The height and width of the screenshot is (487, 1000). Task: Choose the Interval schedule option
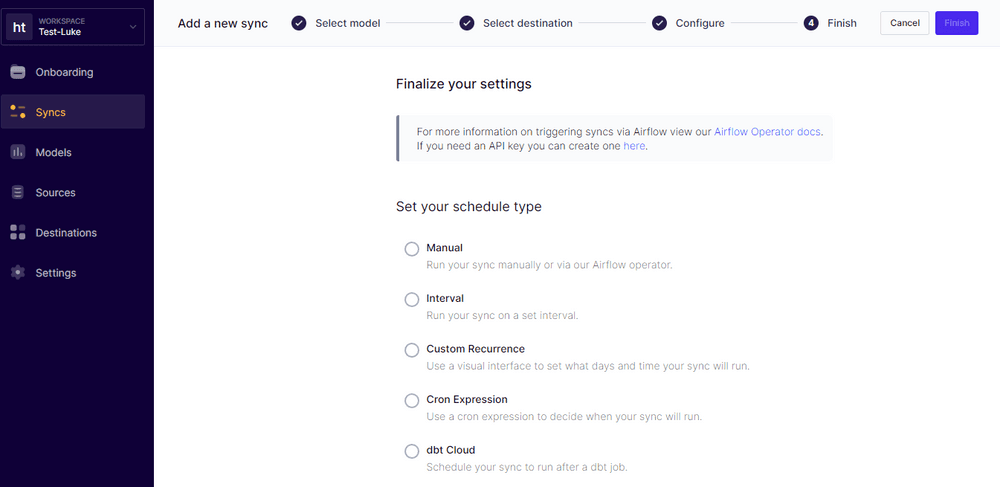click(411, 300)
